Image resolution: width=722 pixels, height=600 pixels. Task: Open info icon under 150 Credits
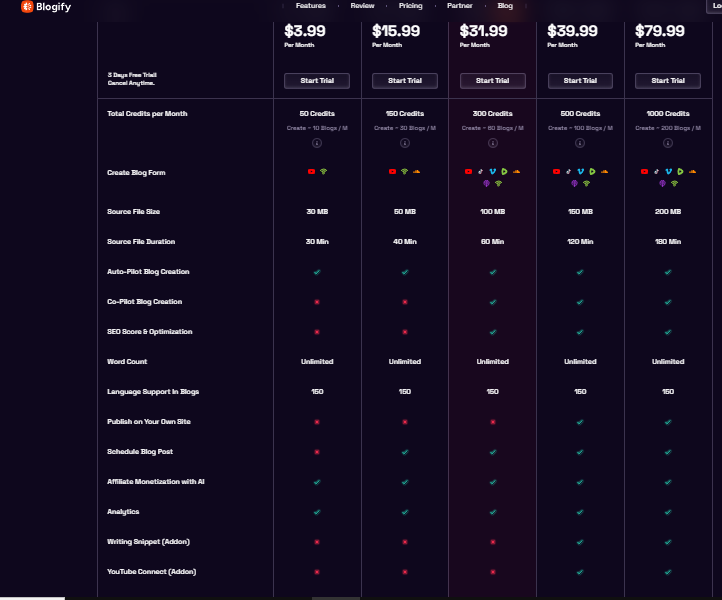[405, 143]
